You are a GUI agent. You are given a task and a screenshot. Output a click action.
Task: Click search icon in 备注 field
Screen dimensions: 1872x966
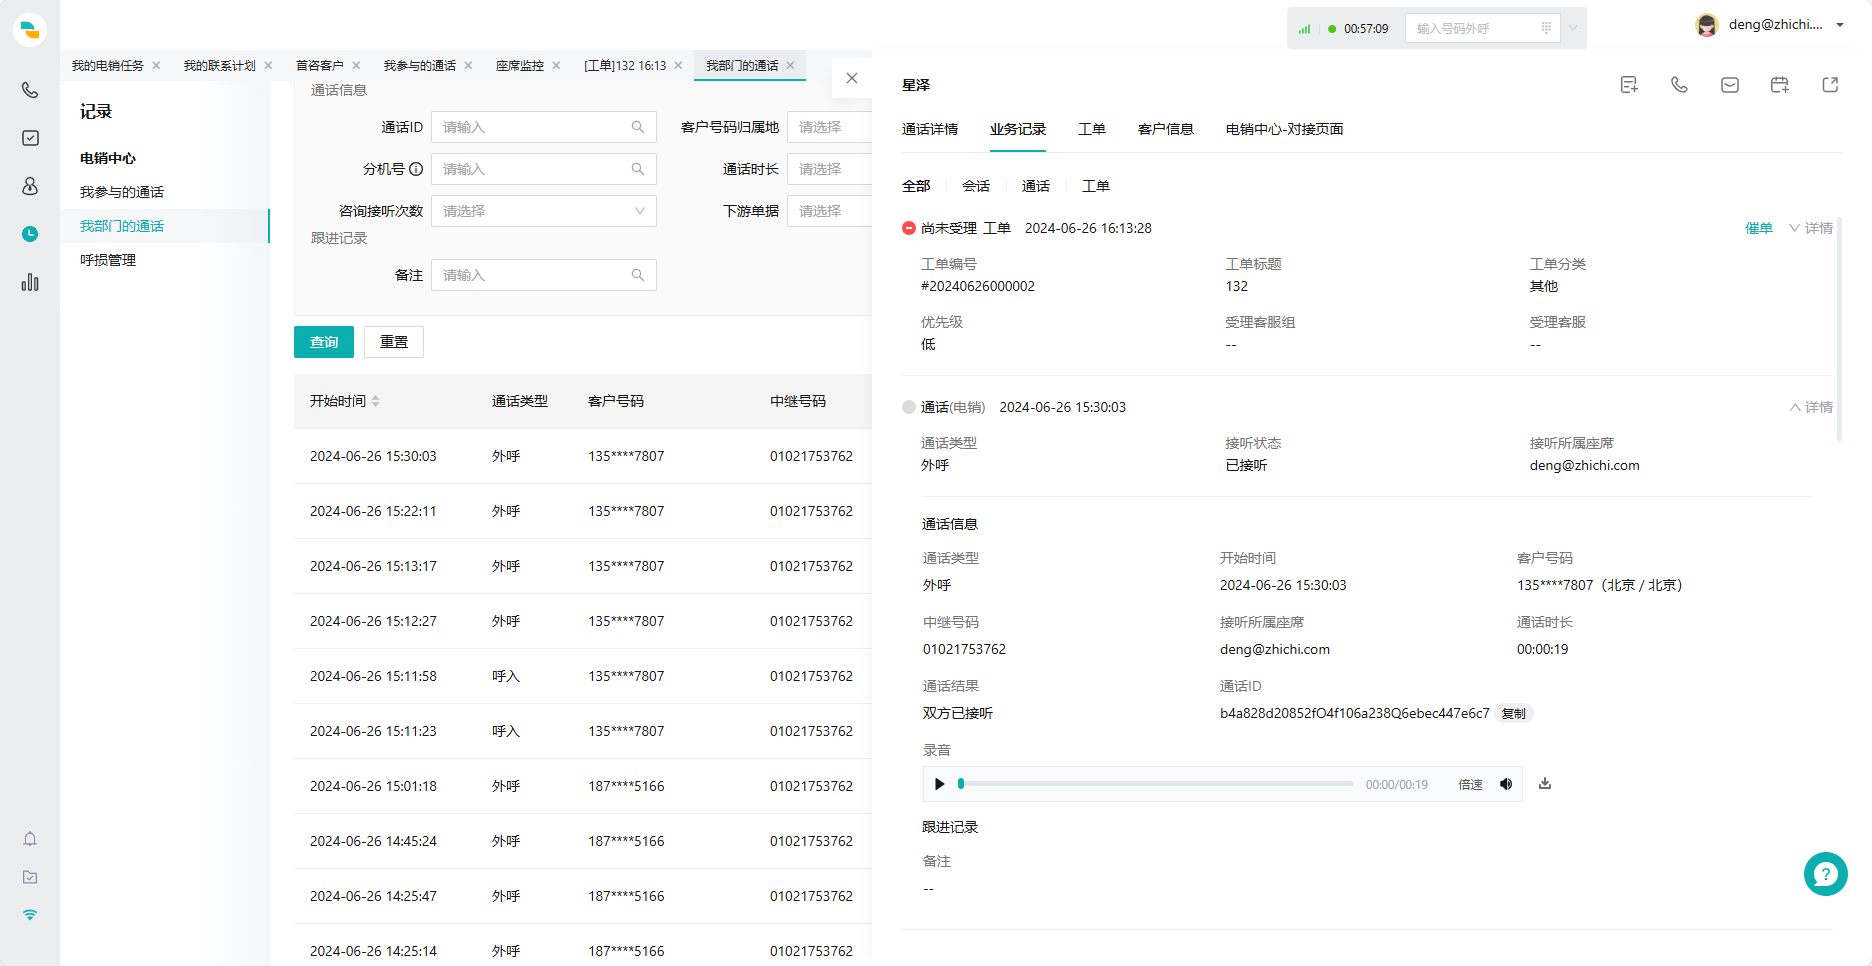(x=638, y=275)
